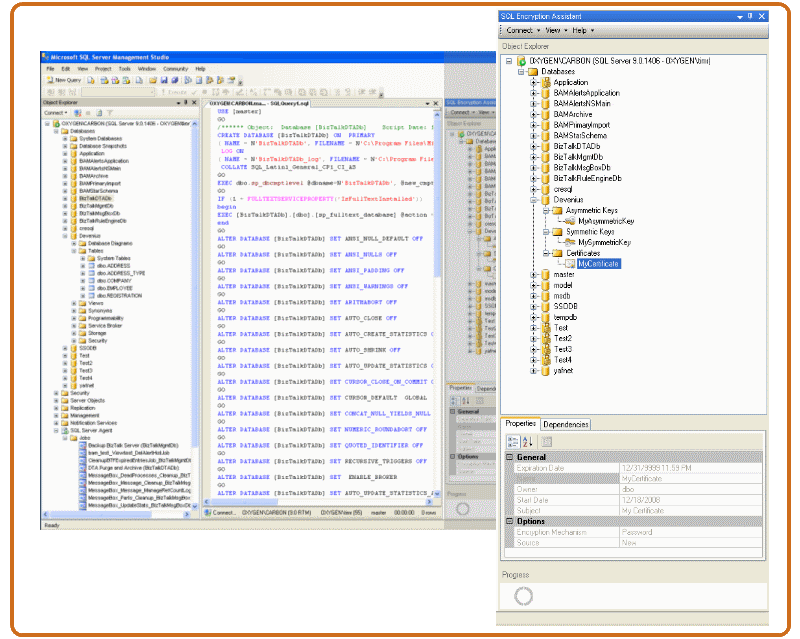Open the Project menu in SSMS
The height and width of the screenshot is (639, 800).
click(x=103, y=69)
